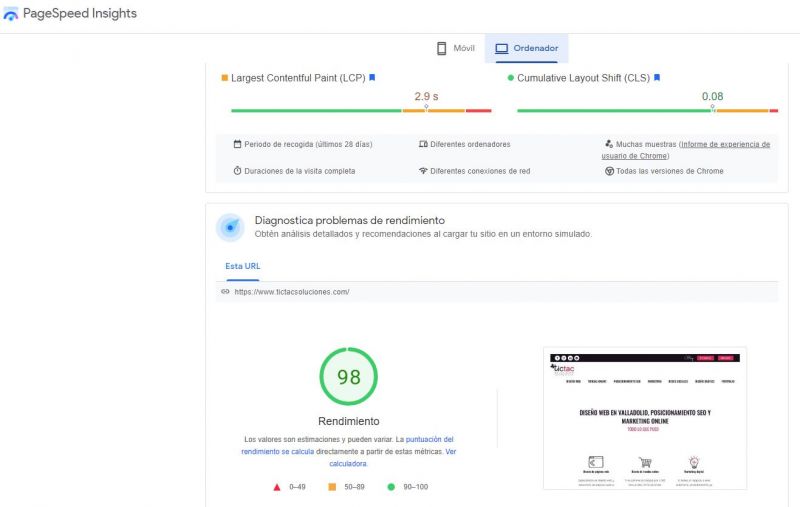
Task: Click the link chain icon beside the URL
Action: coord(225,292)
